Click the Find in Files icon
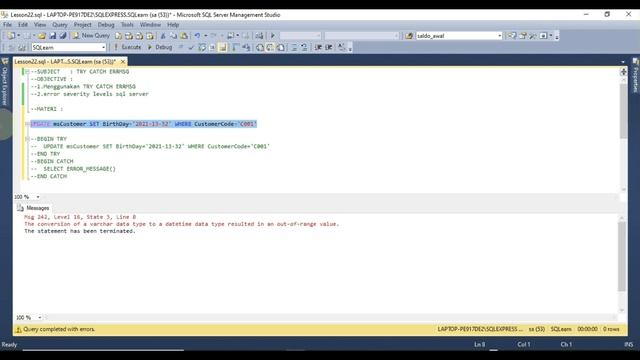Image resolution: width=640 pixels, height=360 pixels. (x=409, y=36)
